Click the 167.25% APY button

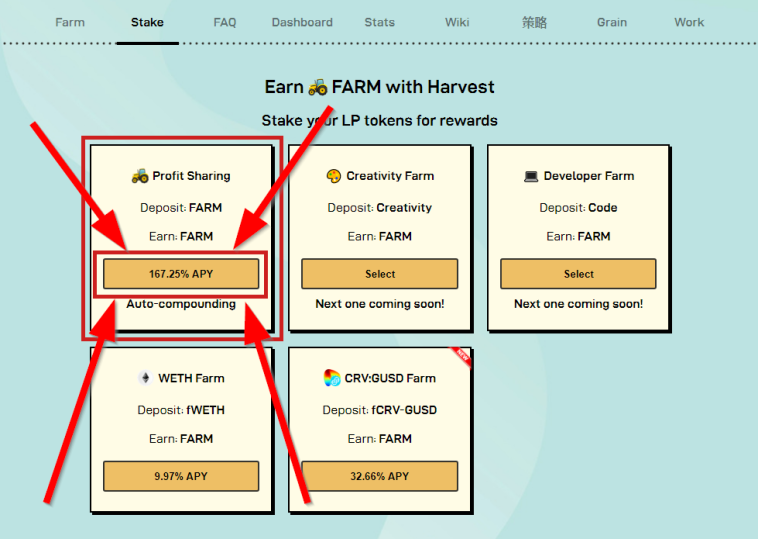coord(181,274)
